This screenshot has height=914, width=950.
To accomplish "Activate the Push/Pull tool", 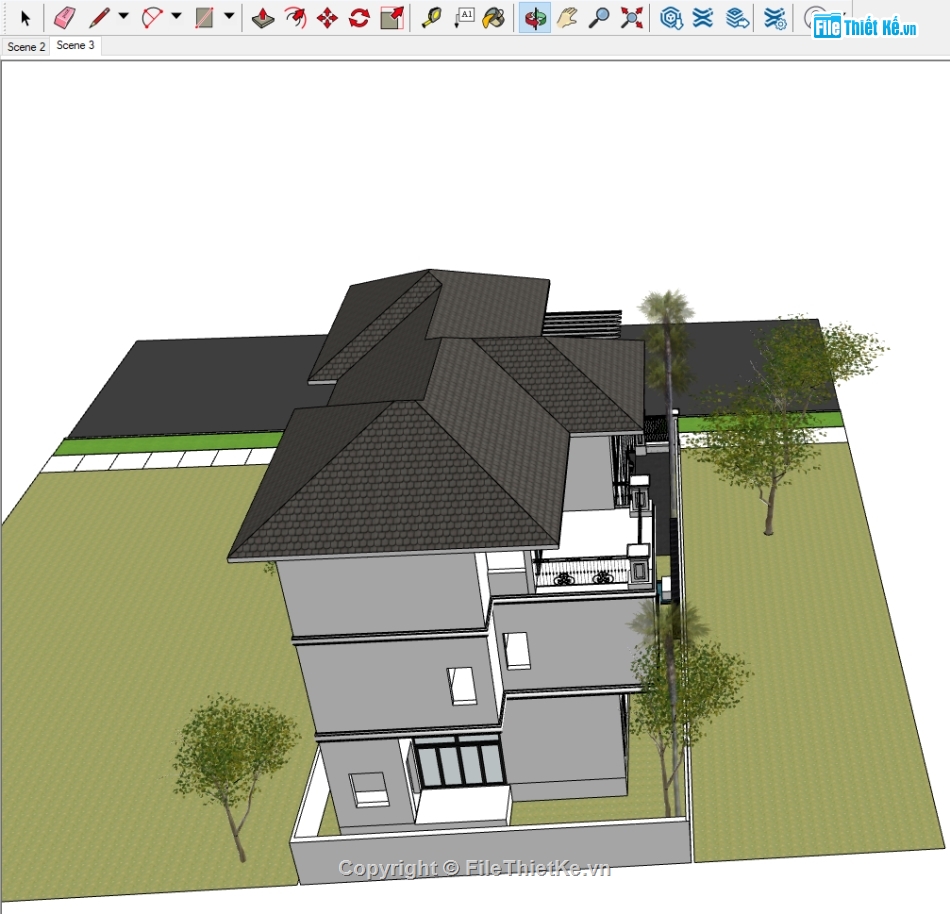I will pyautogui.click(x=263, y=18).
